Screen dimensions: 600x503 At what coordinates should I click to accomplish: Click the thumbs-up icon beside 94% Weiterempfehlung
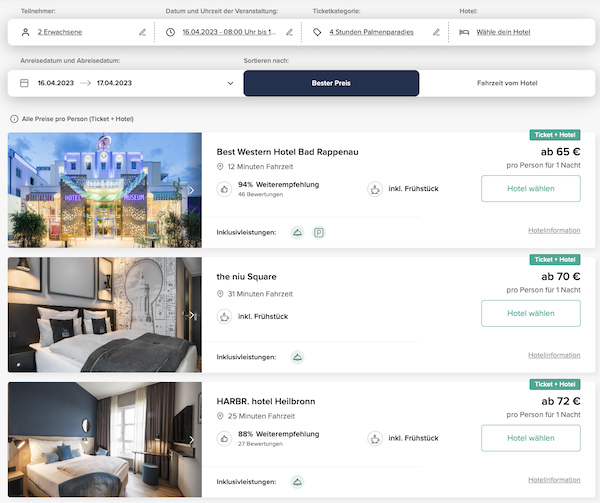click(224, 189)
